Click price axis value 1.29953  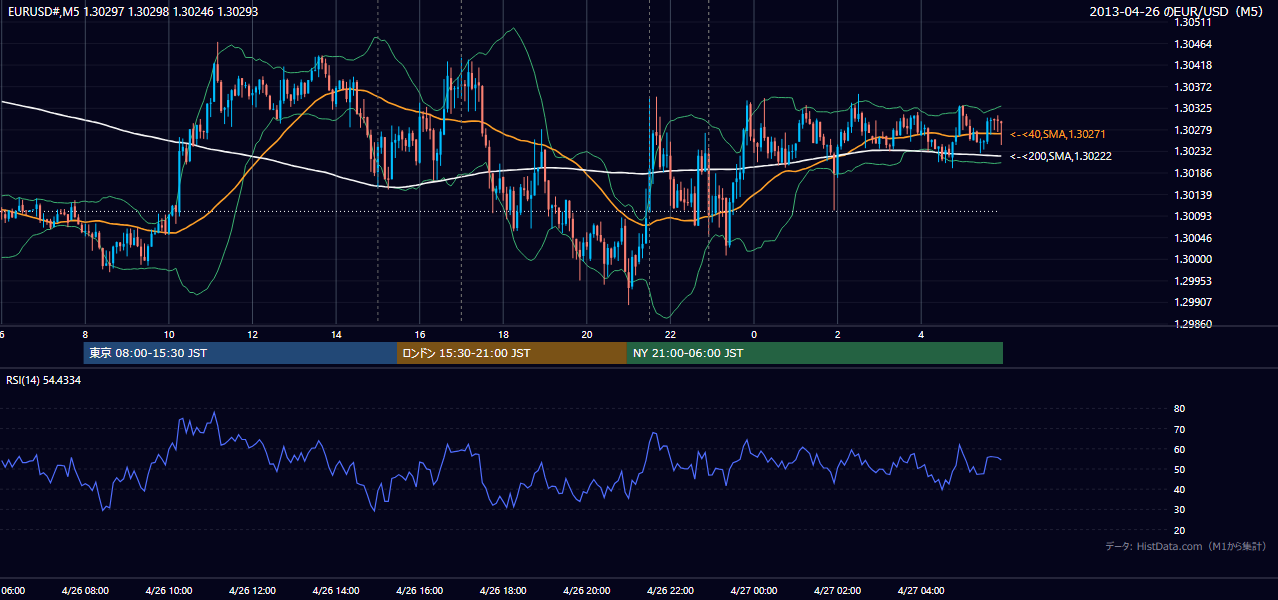(1194, 281)
